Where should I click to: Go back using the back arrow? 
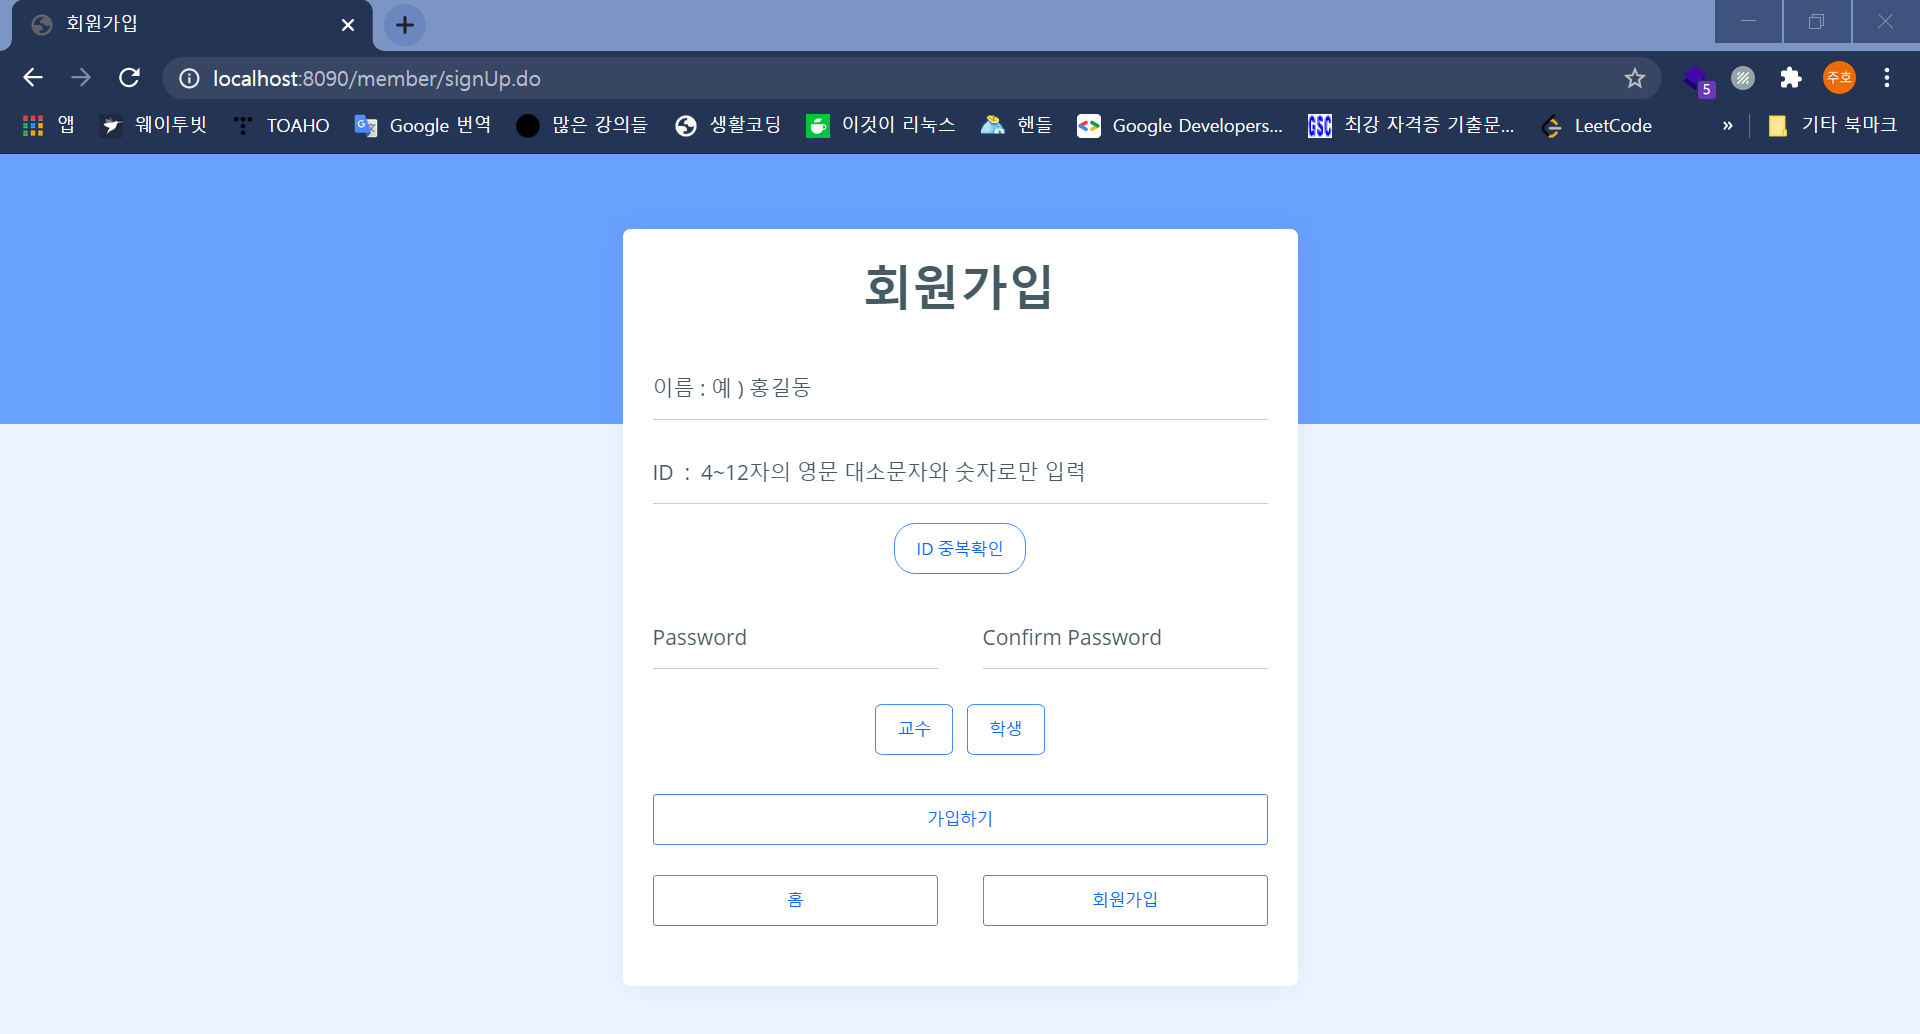tap(33, 78)
